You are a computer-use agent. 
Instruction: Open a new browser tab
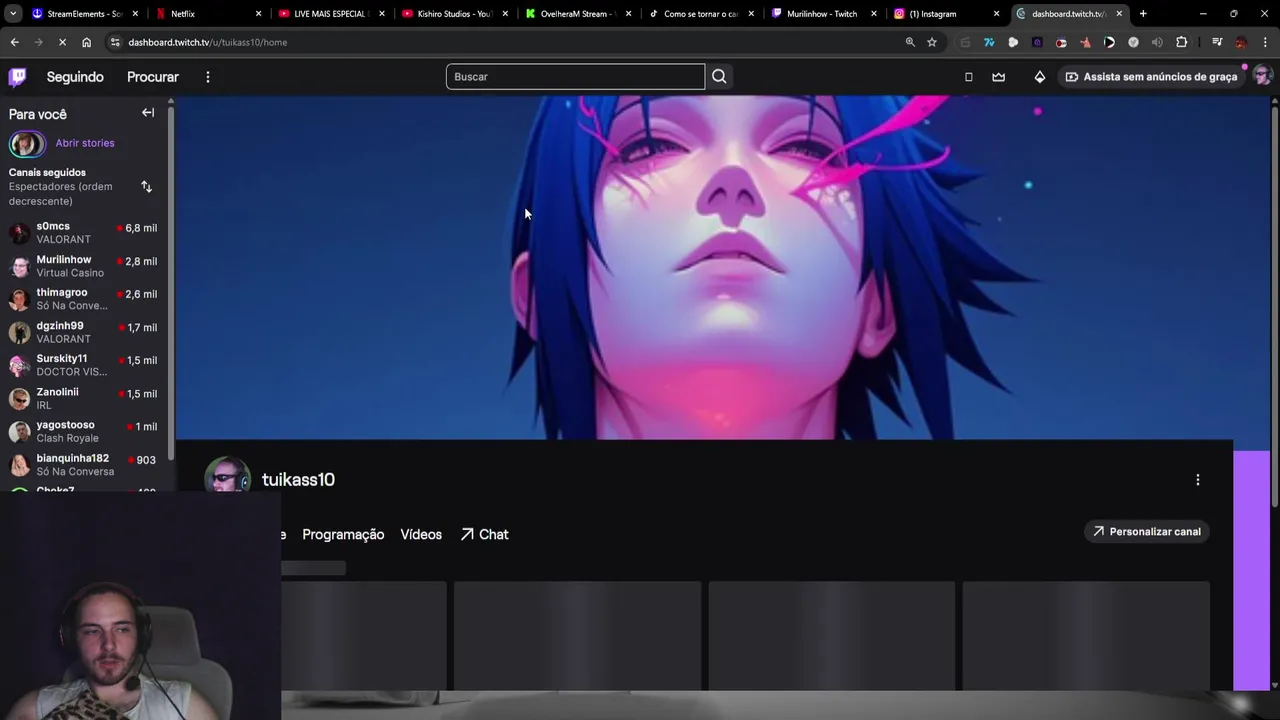pyautogui.click(x=1143, y=14)
